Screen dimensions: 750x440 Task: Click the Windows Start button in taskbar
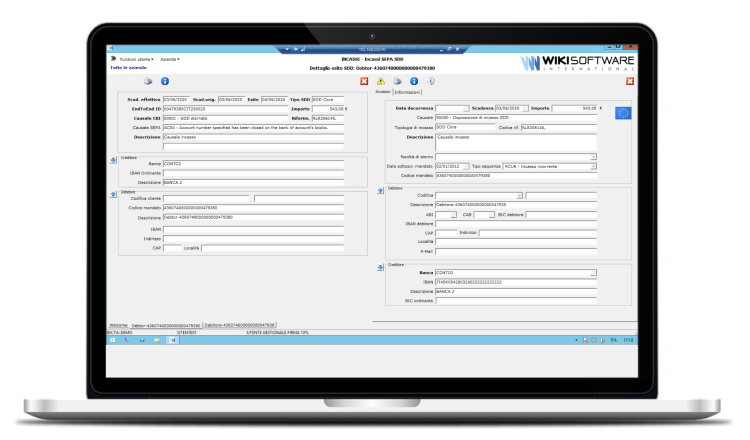(113, 340)
